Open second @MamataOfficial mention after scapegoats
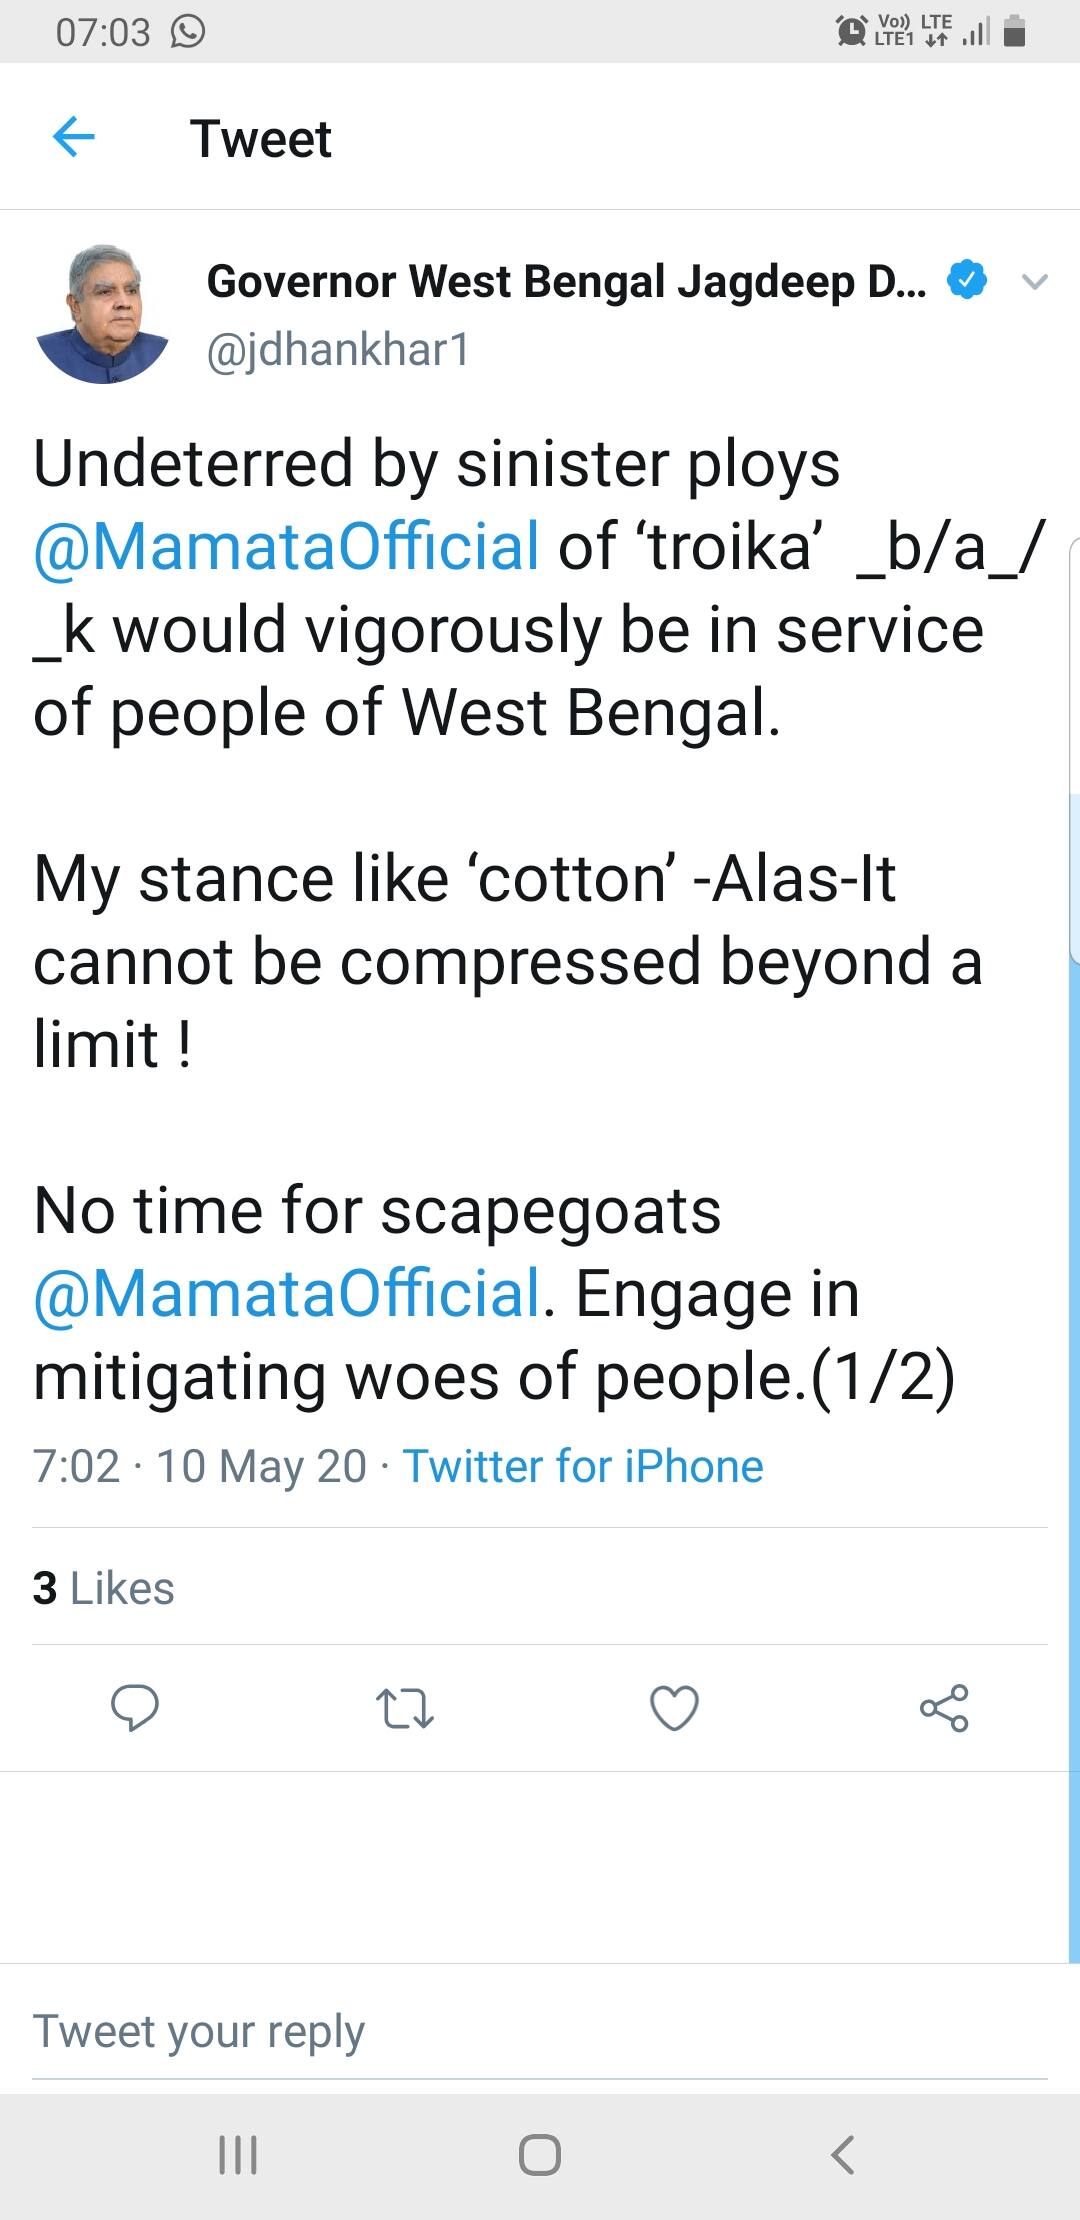The image size is (1080, 2220). (286, 1293)
